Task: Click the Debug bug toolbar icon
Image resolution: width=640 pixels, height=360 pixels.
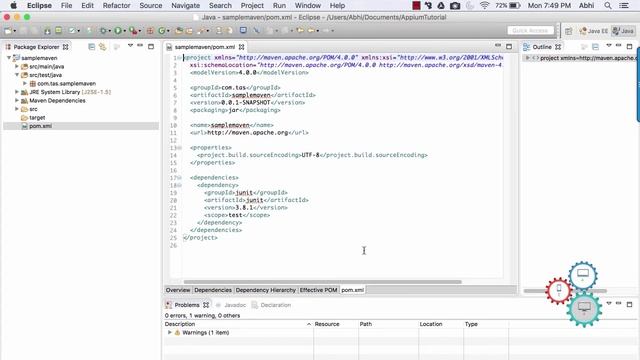Action: click(x=103, y=31)
